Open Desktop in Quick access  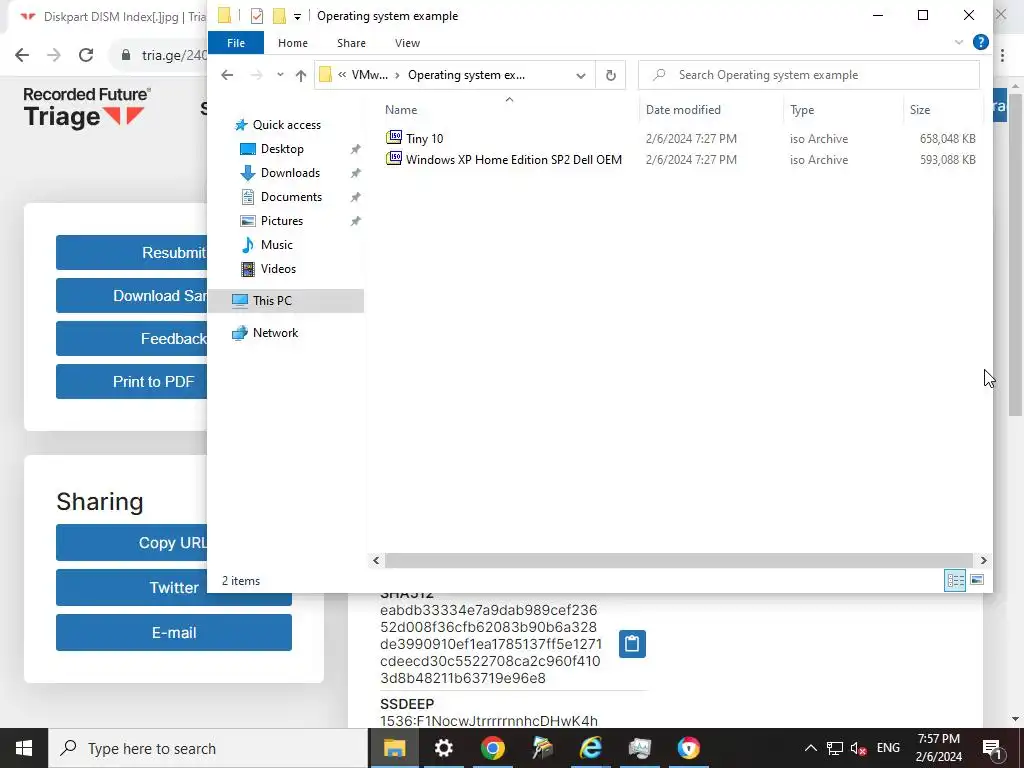point(282,149)
